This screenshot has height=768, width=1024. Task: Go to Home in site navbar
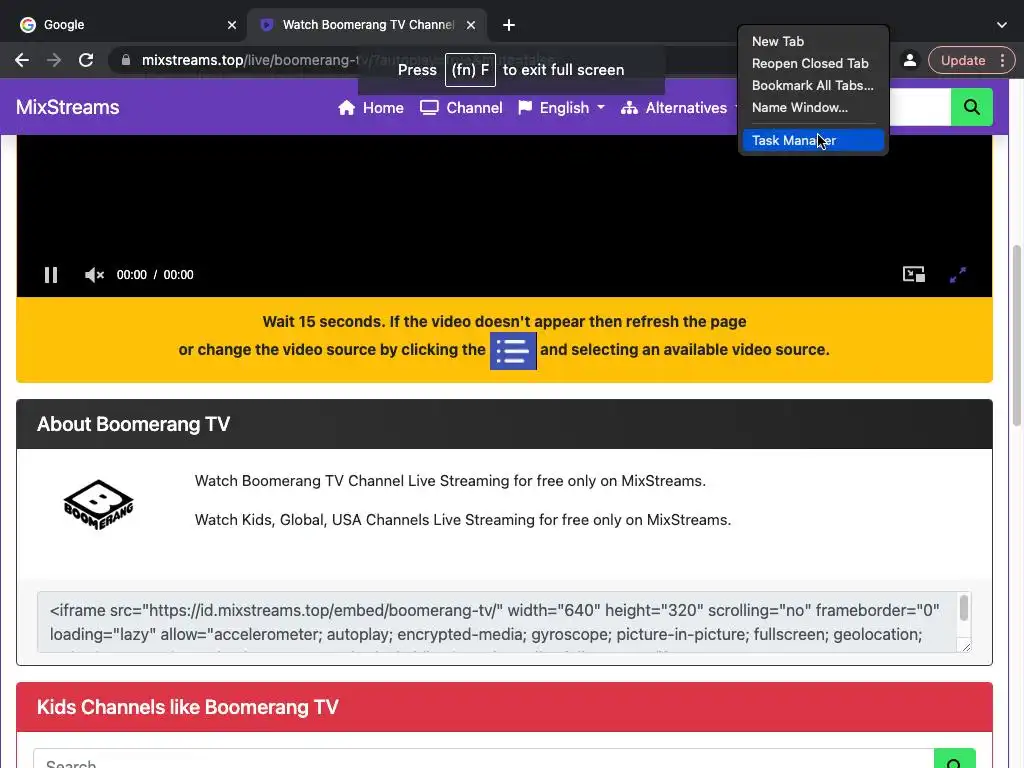371,108
